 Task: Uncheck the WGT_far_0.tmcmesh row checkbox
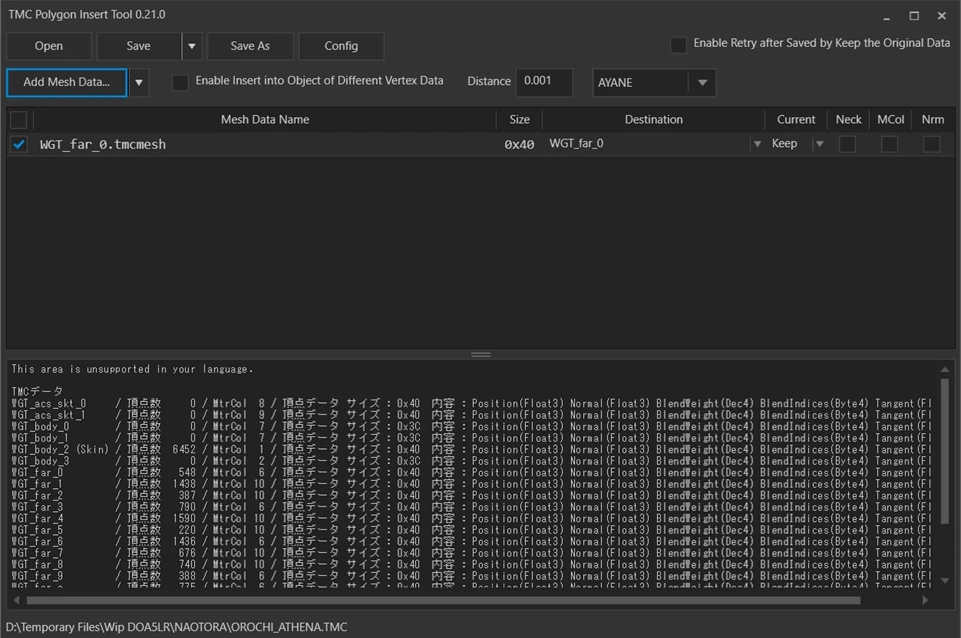(x=19, y=144)
